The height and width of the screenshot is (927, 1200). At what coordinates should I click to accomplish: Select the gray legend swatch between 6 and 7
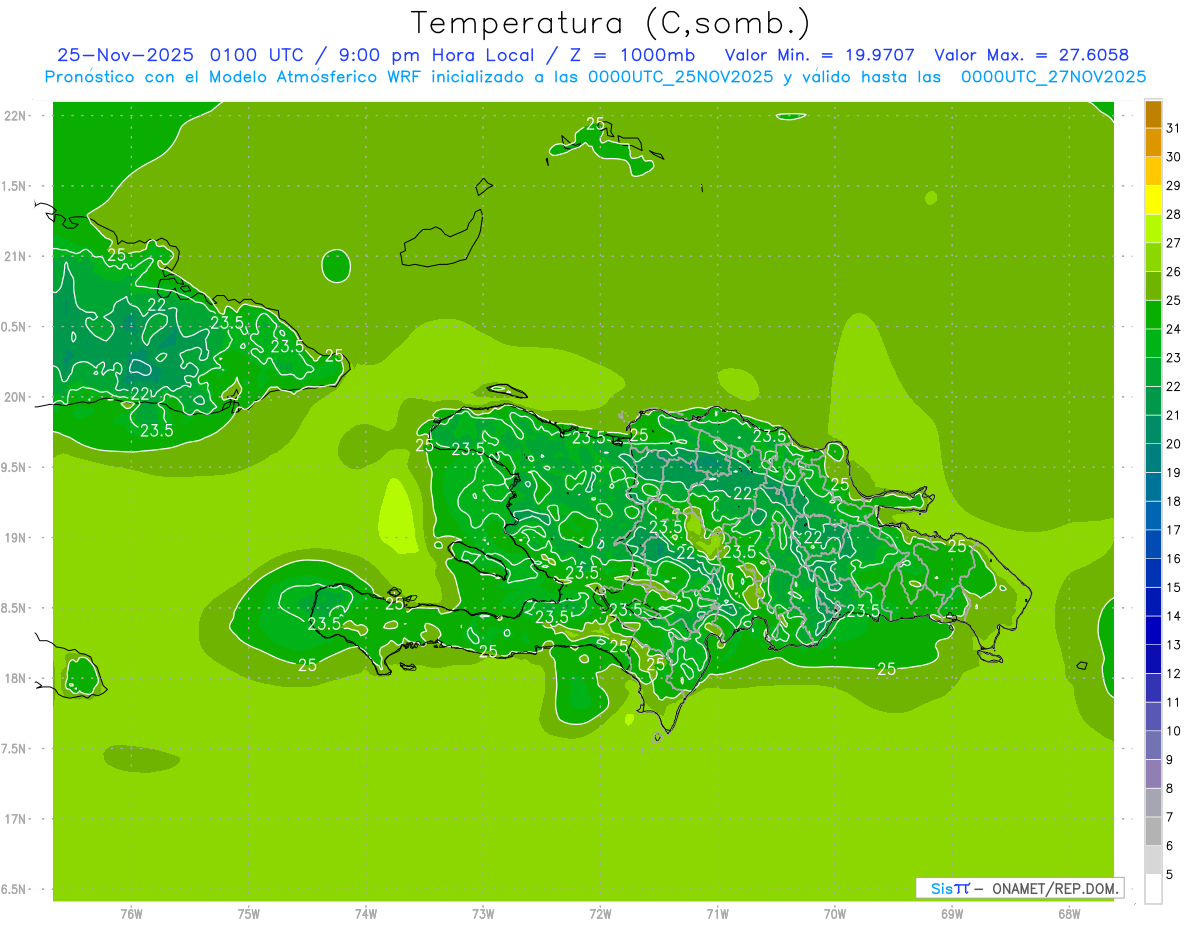1153,832
